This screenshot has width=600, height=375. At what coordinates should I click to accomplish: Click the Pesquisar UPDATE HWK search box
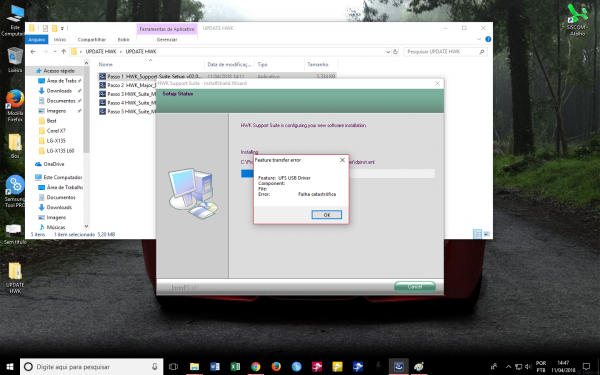point(445,52)
